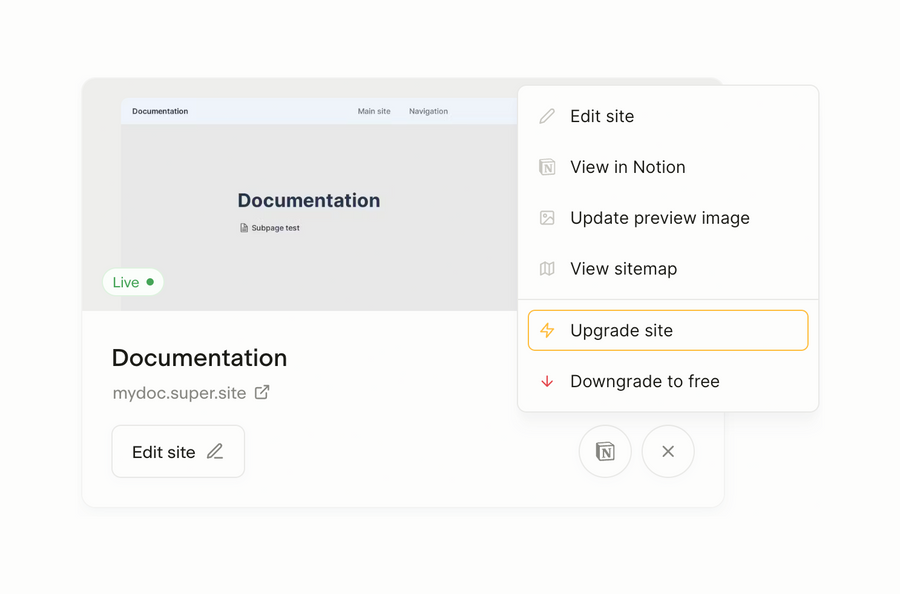Click the Notion icon next to View in Notion

click(546, 167)
